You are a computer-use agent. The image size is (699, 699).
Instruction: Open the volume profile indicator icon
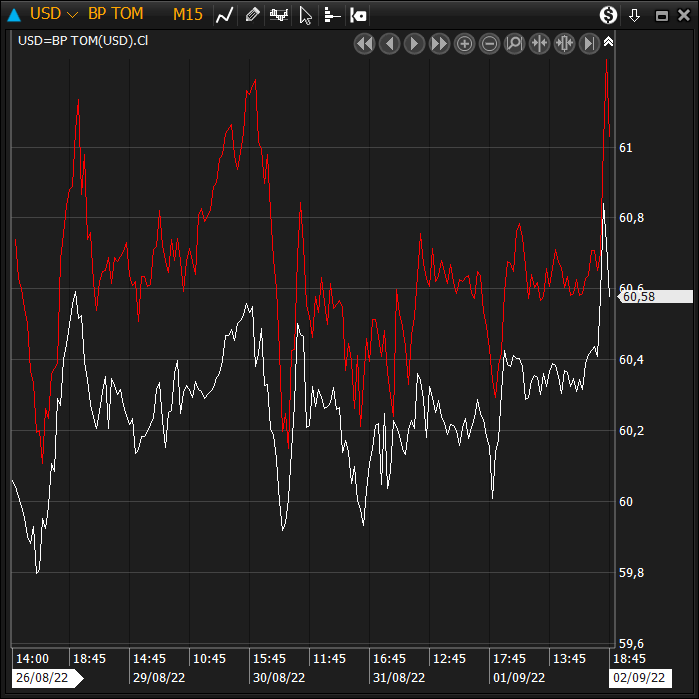click(332, 14)
